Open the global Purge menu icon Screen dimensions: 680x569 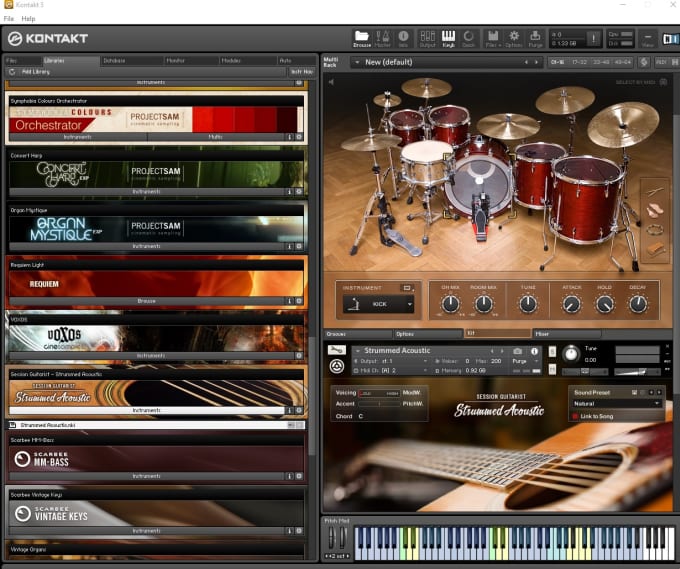pyautogui.click(x=535, y=39)
